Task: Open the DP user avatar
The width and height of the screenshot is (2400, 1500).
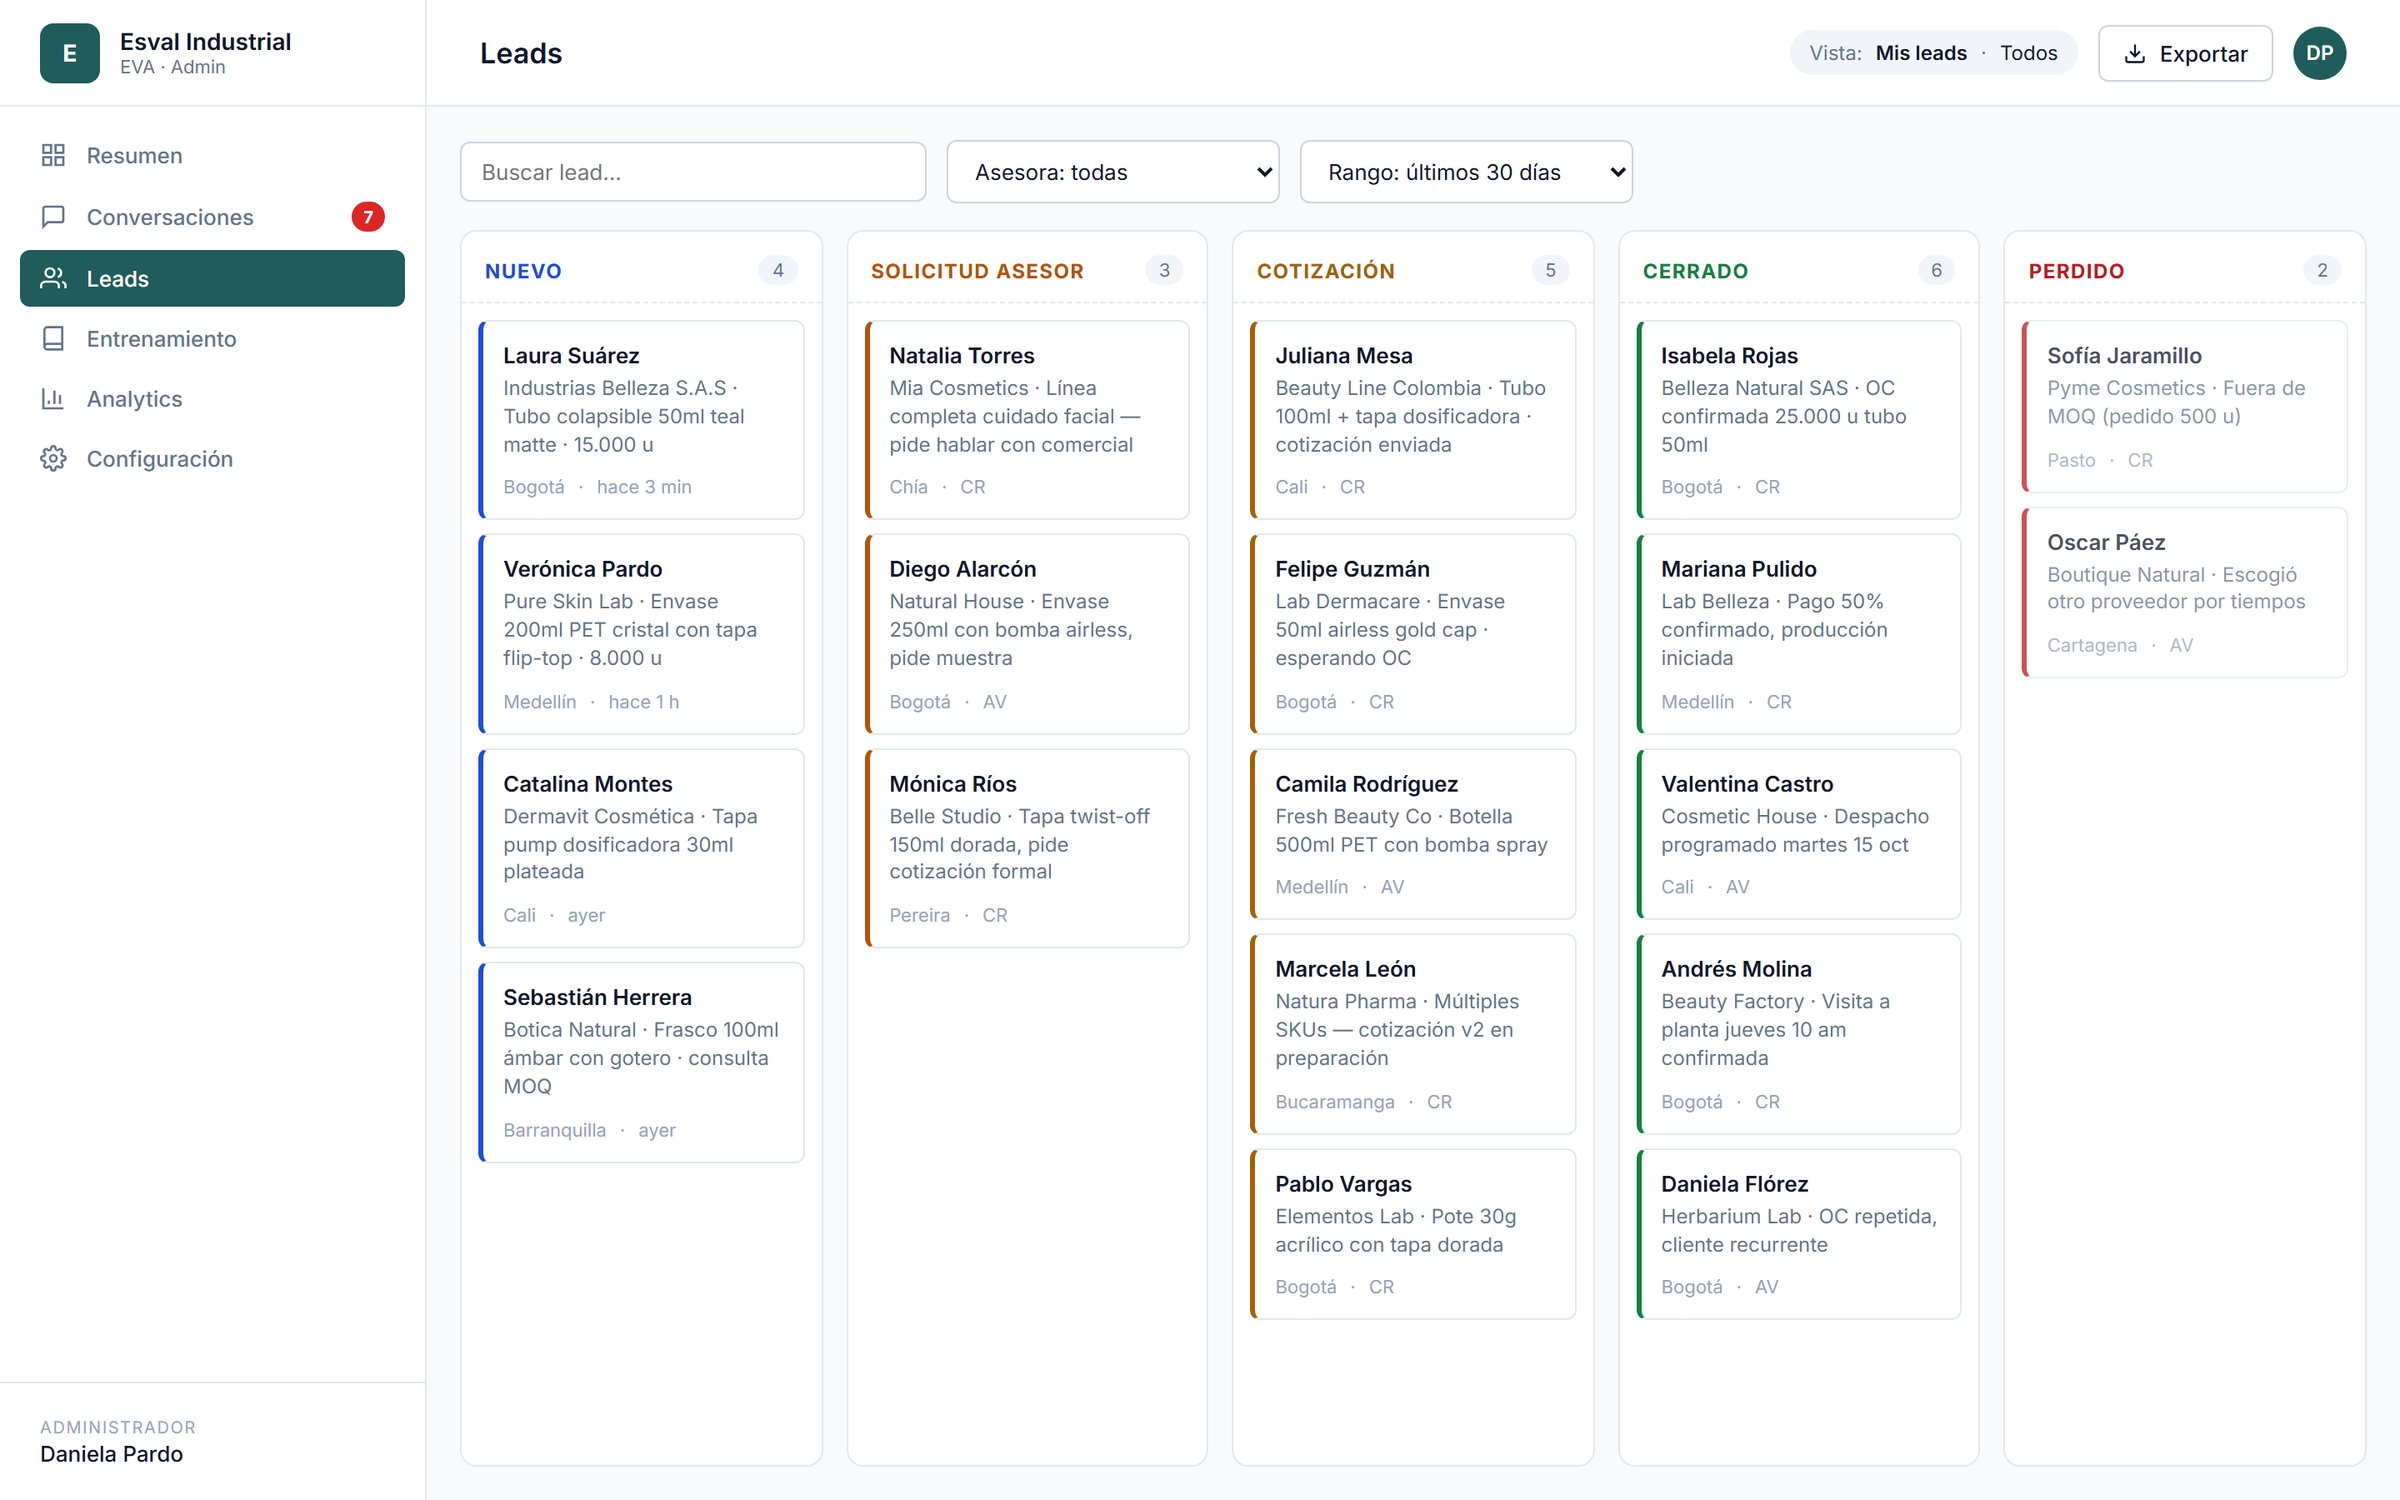Action: click(x=2319, y=53)
